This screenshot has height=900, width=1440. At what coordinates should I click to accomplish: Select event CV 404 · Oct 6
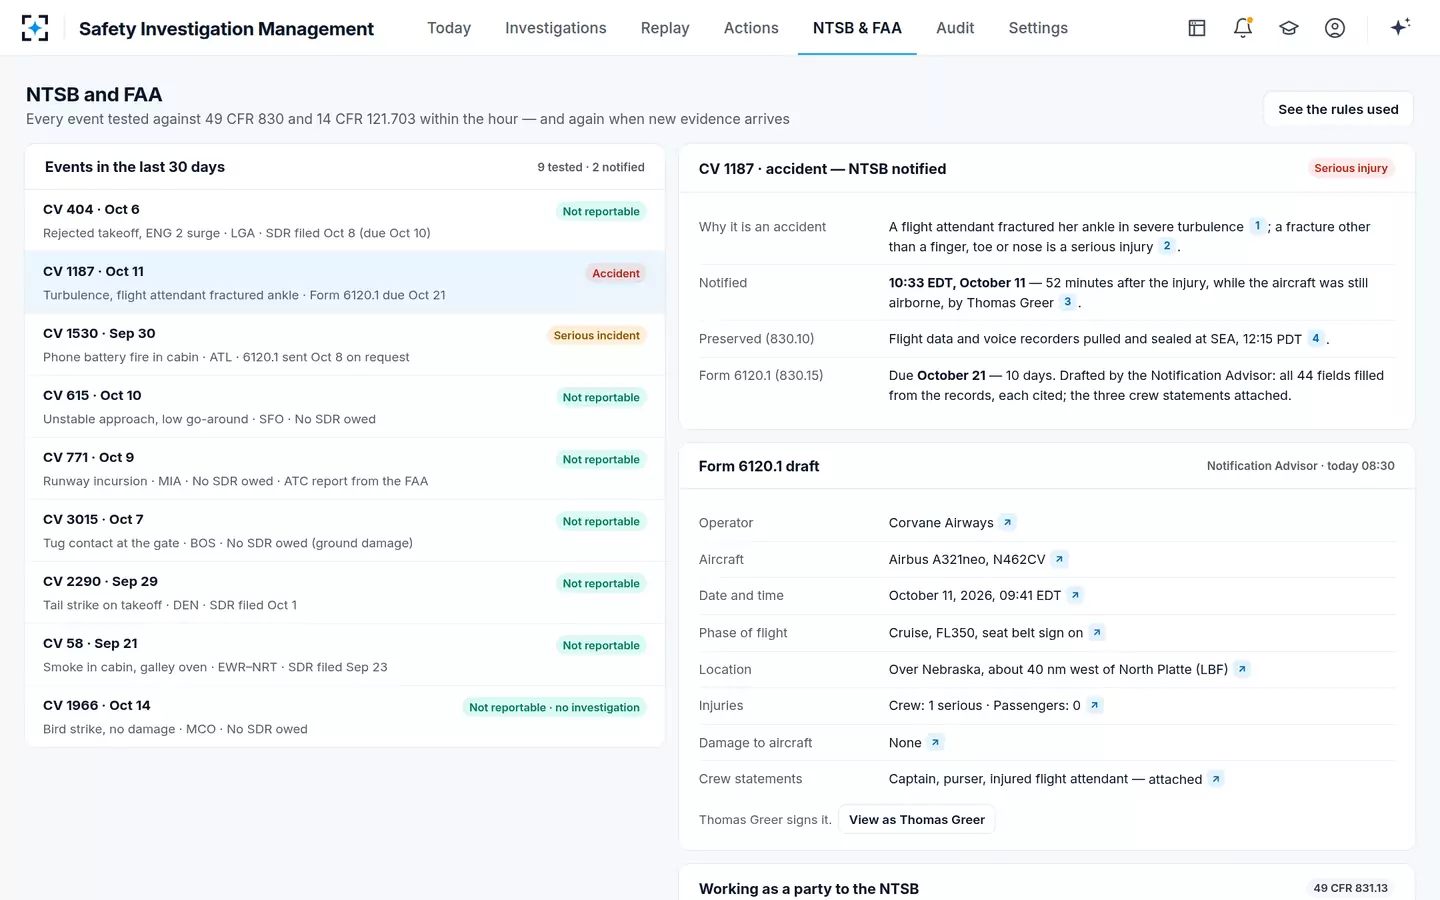(x=345, y=221)
